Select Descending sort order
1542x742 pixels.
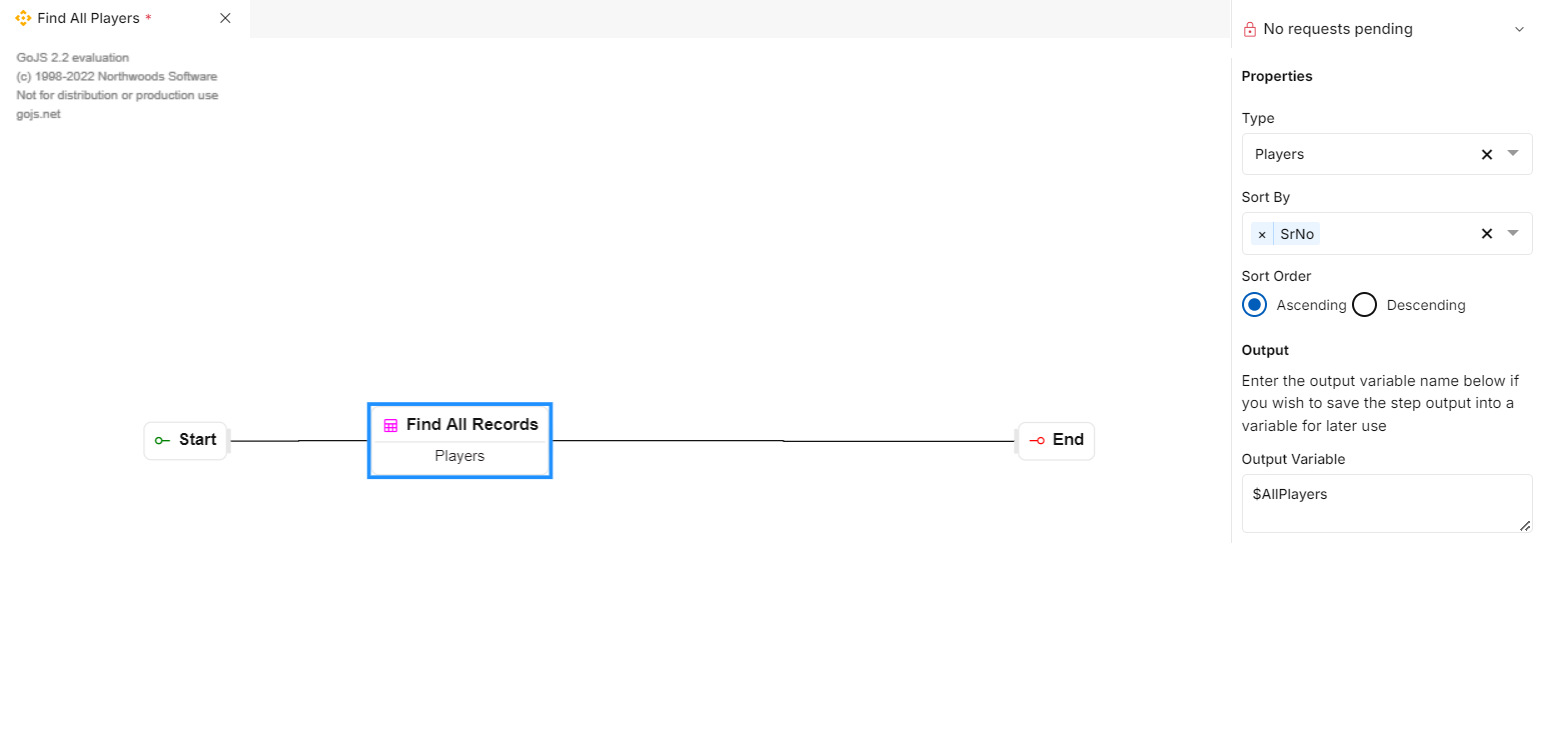(1364, 305)
